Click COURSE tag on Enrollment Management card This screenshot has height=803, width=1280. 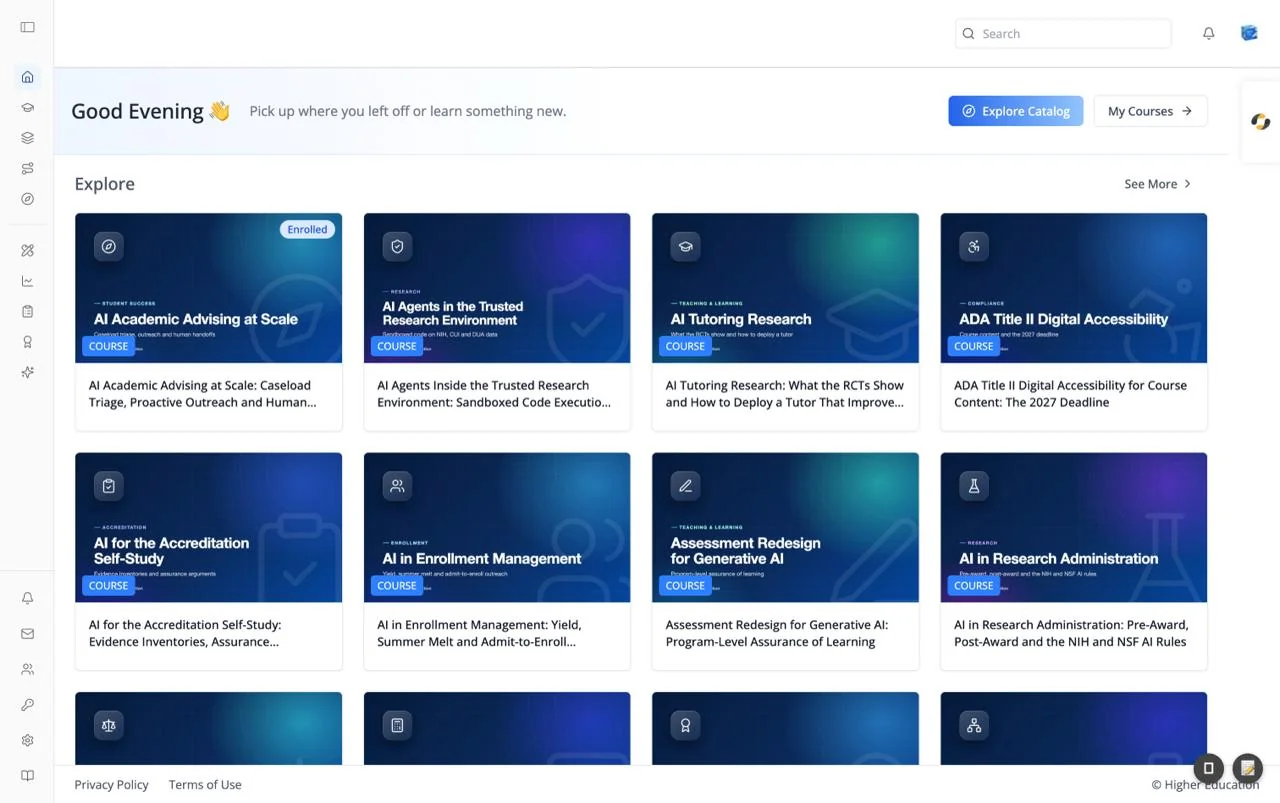pos(397,586)
